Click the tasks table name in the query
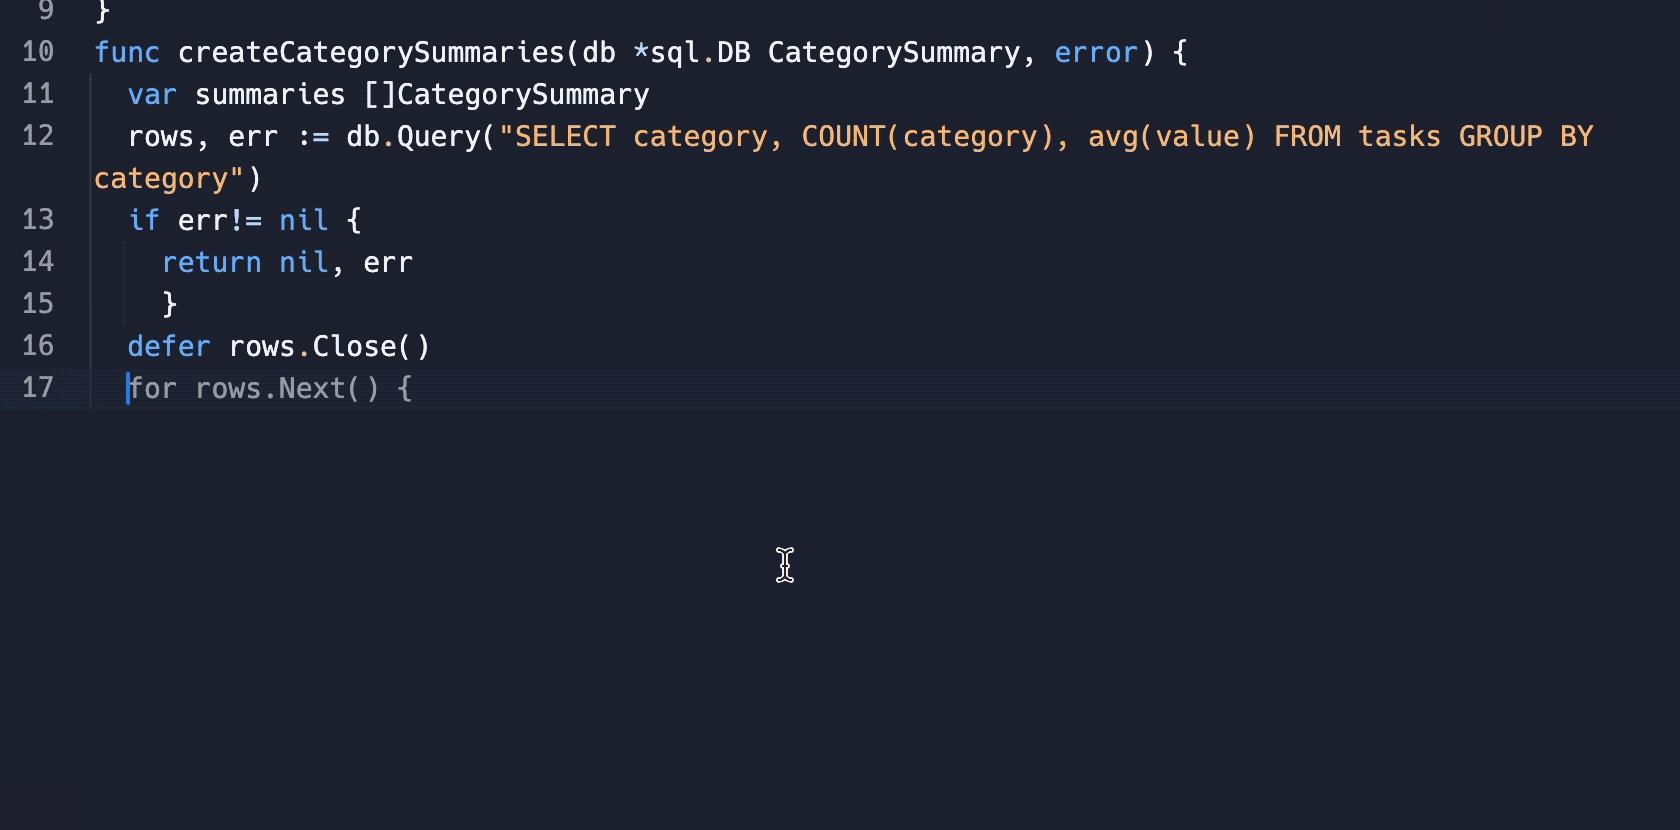Viewport: 1680px width, 830px height. point(1399,136)
